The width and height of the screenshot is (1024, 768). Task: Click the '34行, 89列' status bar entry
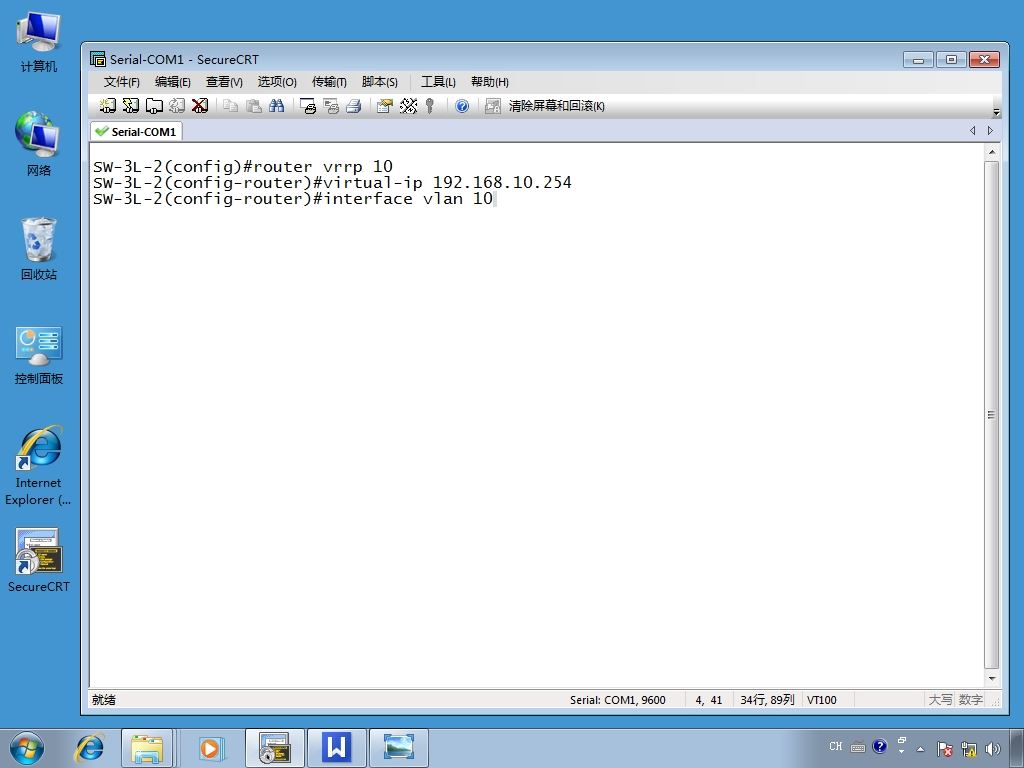(767, 700)
